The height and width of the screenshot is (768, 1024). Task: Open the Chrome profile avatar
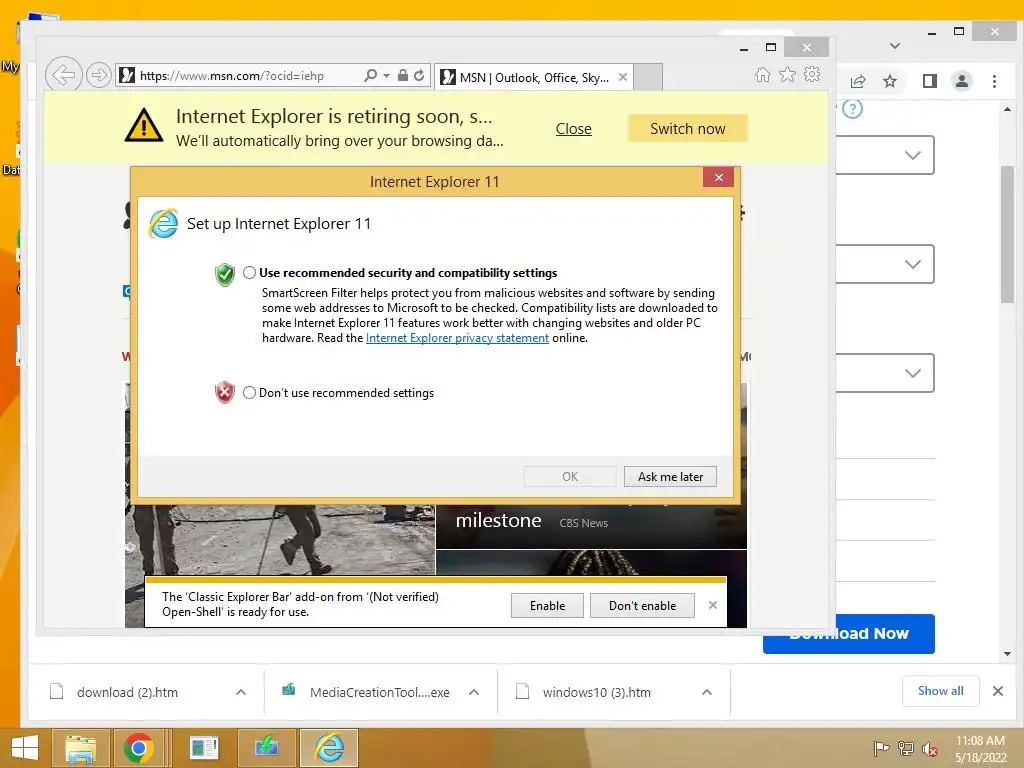(x=961, y=81)
